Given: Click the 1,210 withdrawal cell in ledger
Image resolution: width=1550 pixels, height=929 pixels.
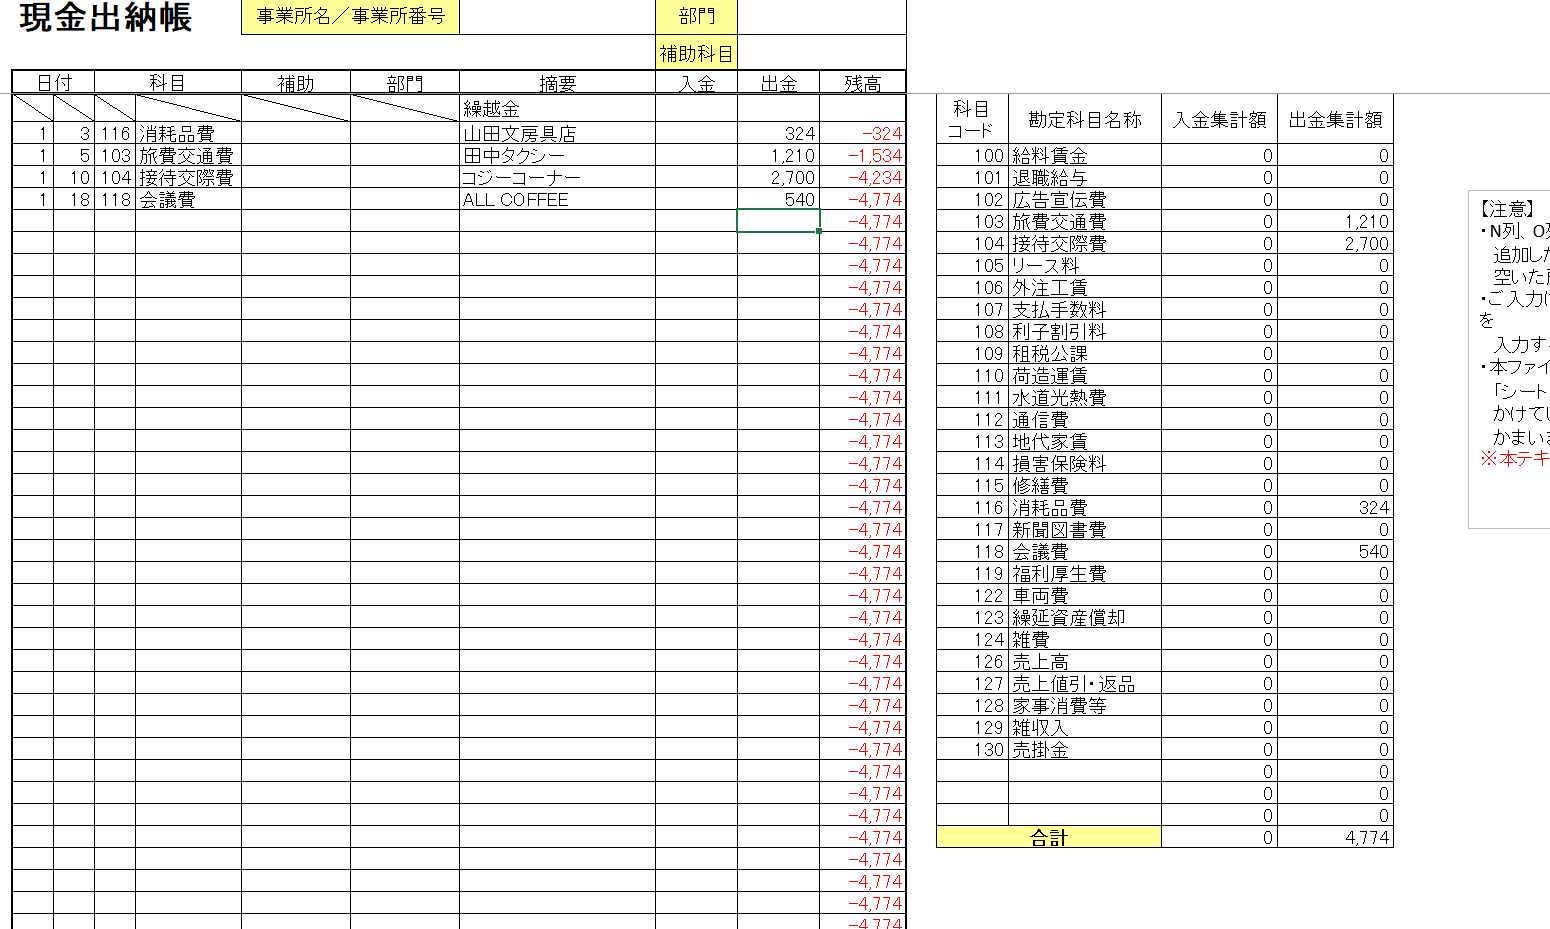Looking at the screenshot, I should click(x=778, y=155).
